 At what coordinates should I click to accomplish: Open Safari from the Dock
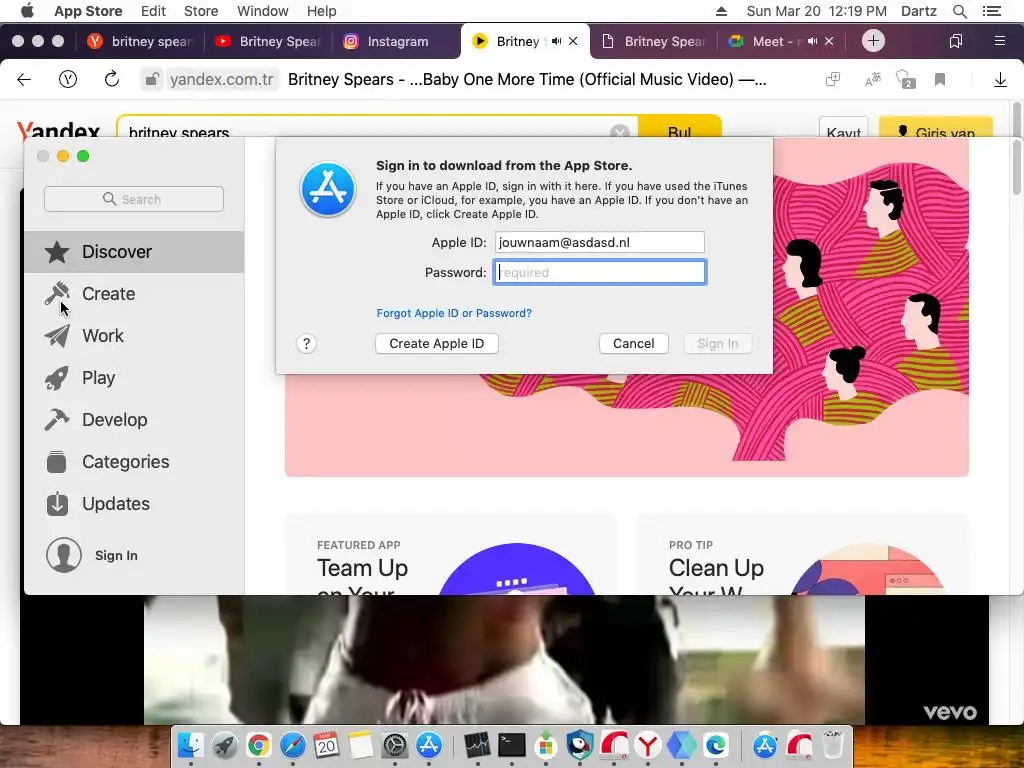tap(293, 745)
